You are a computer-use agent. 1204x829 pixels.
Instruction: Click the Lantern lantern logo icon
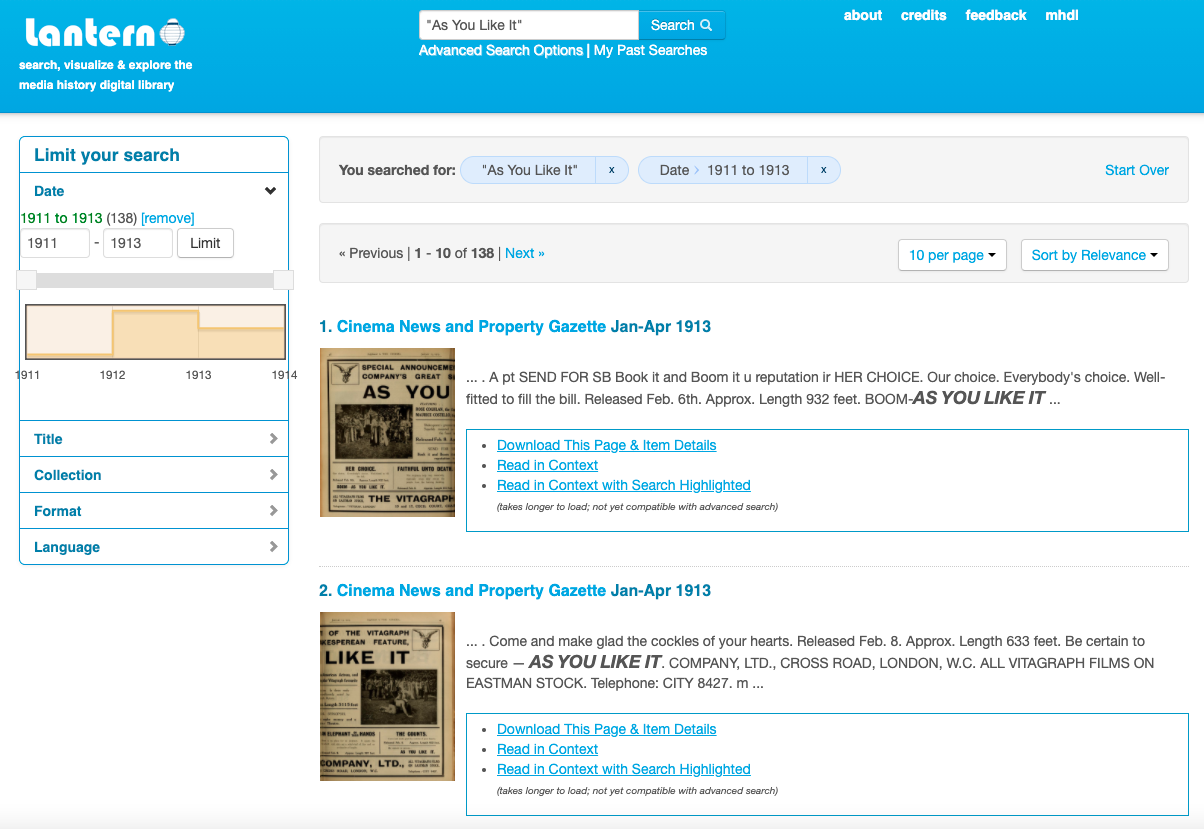[x=173, y=31]
